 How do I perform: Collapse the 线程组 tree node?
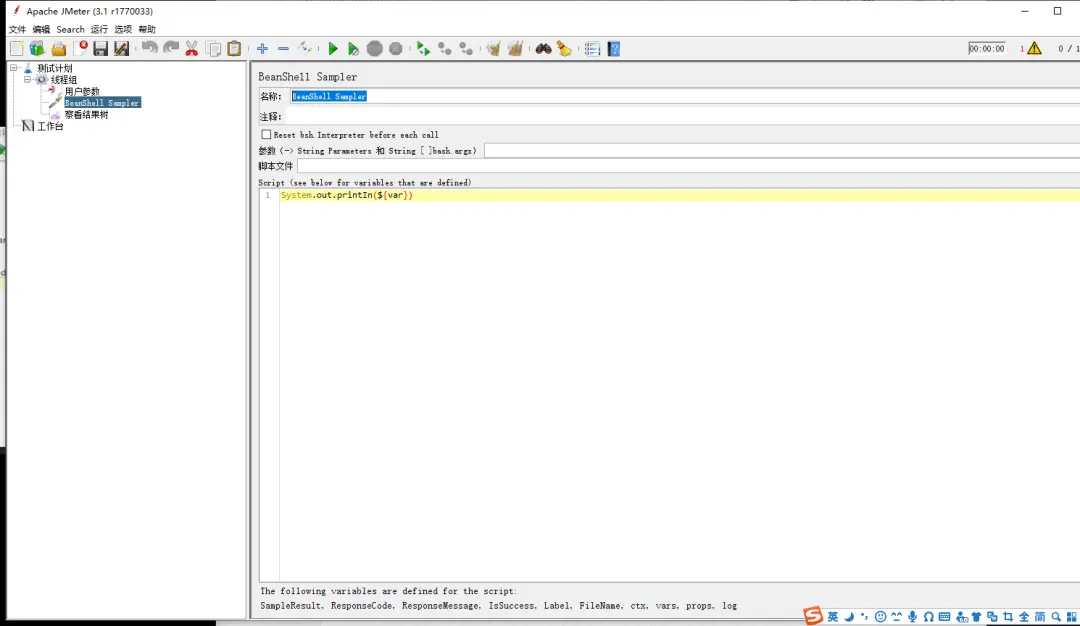click(x=27, y=79)
